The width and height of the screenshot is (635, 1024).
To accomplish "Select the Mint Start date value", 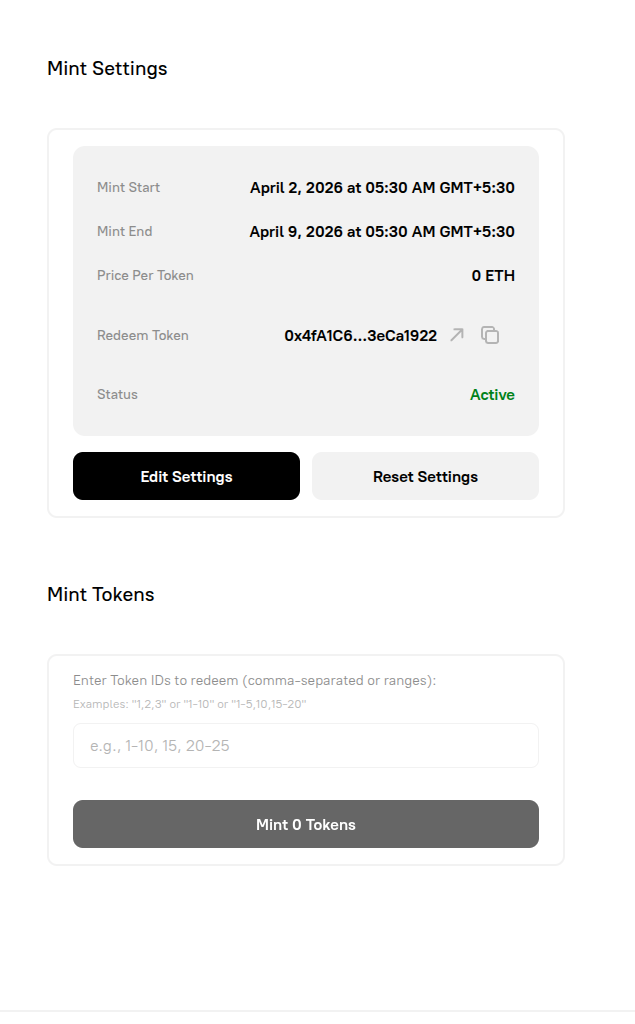I will 382,187.
